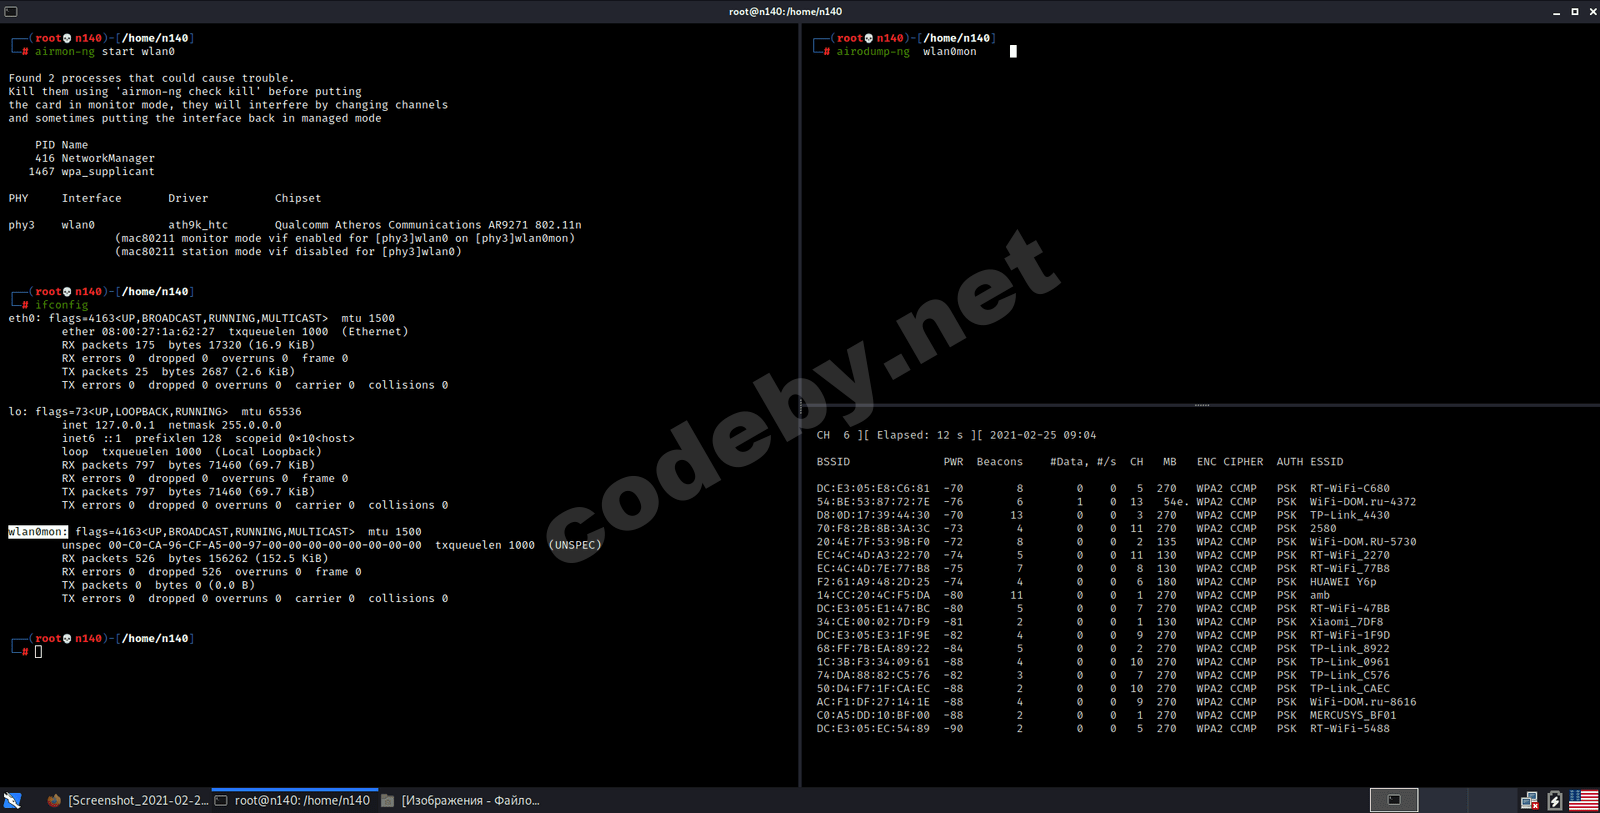Click the ESSID 'RT-WiFi_2270'
The width and height of the screenshot is (1600, 813).
[1350, 555]
